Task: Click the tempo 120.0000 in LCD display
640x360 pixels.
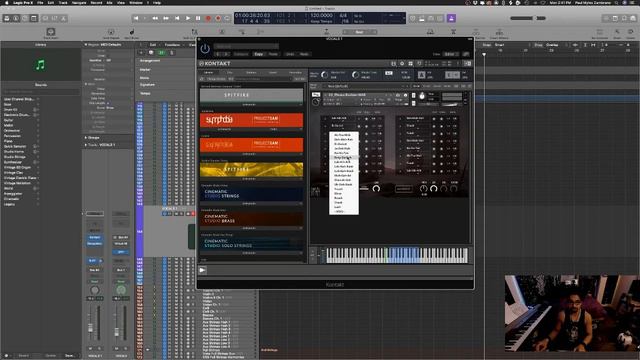Action: pyautogui.click(x=321, y=16)
